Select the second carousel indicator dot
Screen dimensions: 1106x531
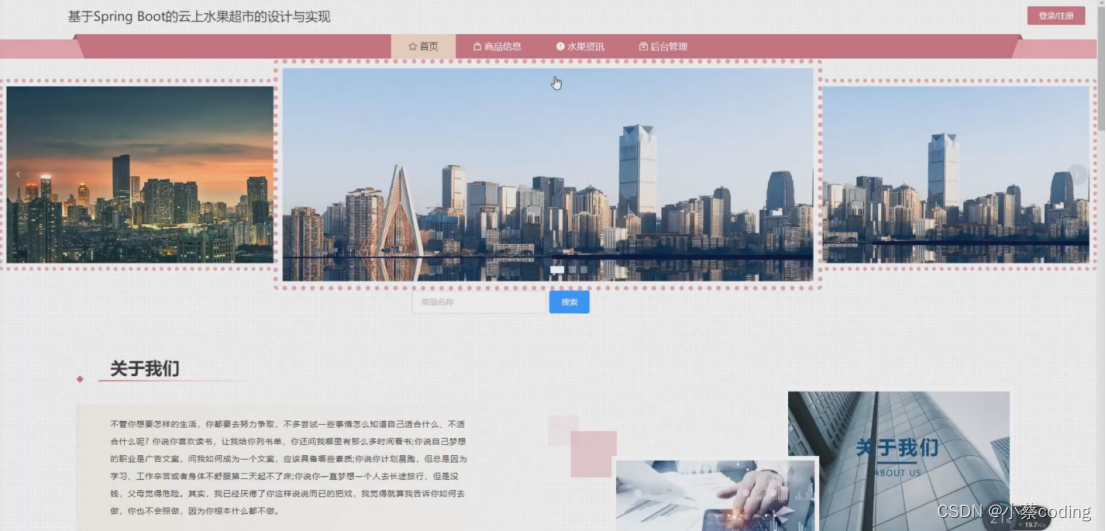pyautogui.click(x=572, y=269)
